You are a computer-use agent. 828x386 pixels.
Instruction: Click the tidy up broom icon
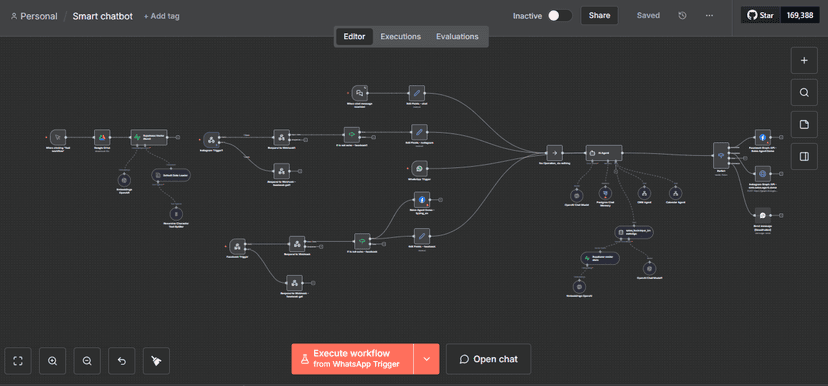pyautogui.click(x=156, y=361)
